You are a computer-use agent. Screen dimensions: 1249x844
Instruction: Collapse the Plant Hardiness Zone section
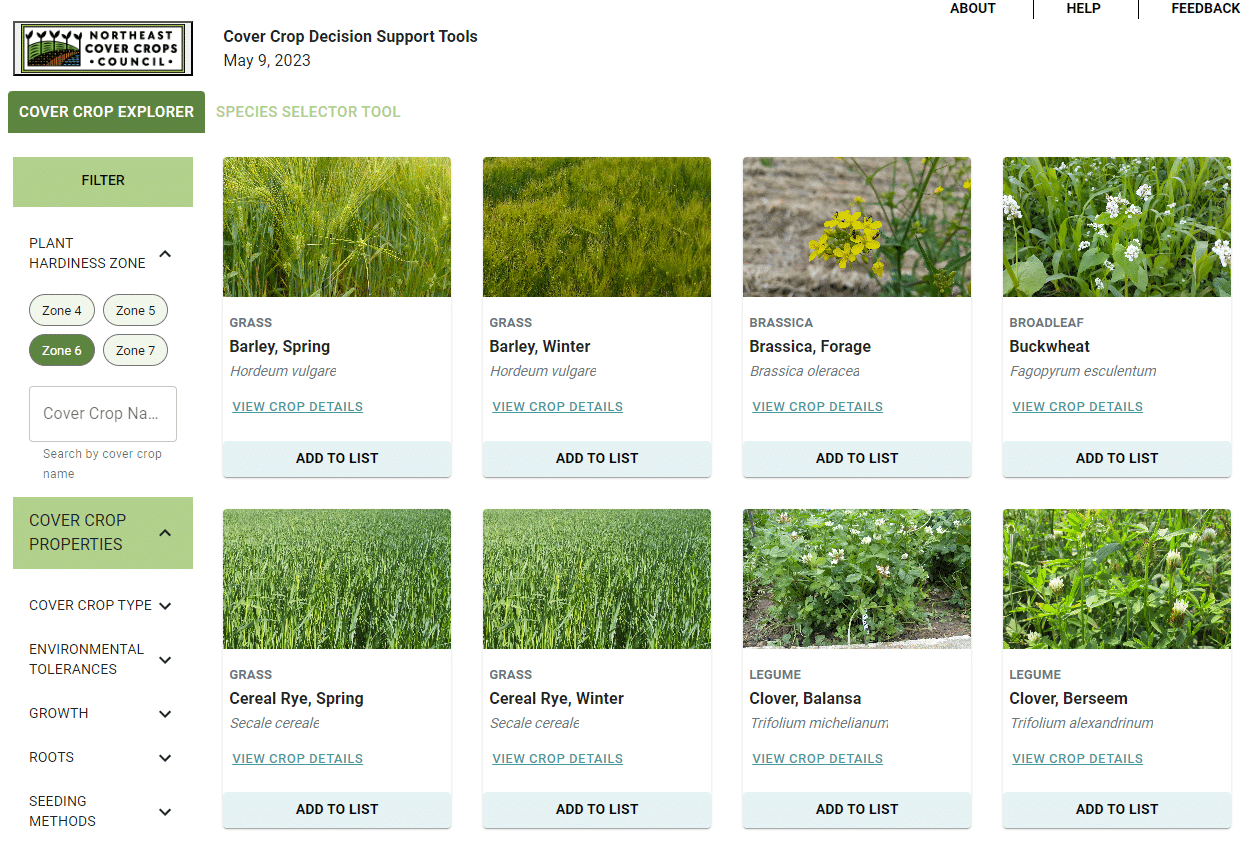165,254
